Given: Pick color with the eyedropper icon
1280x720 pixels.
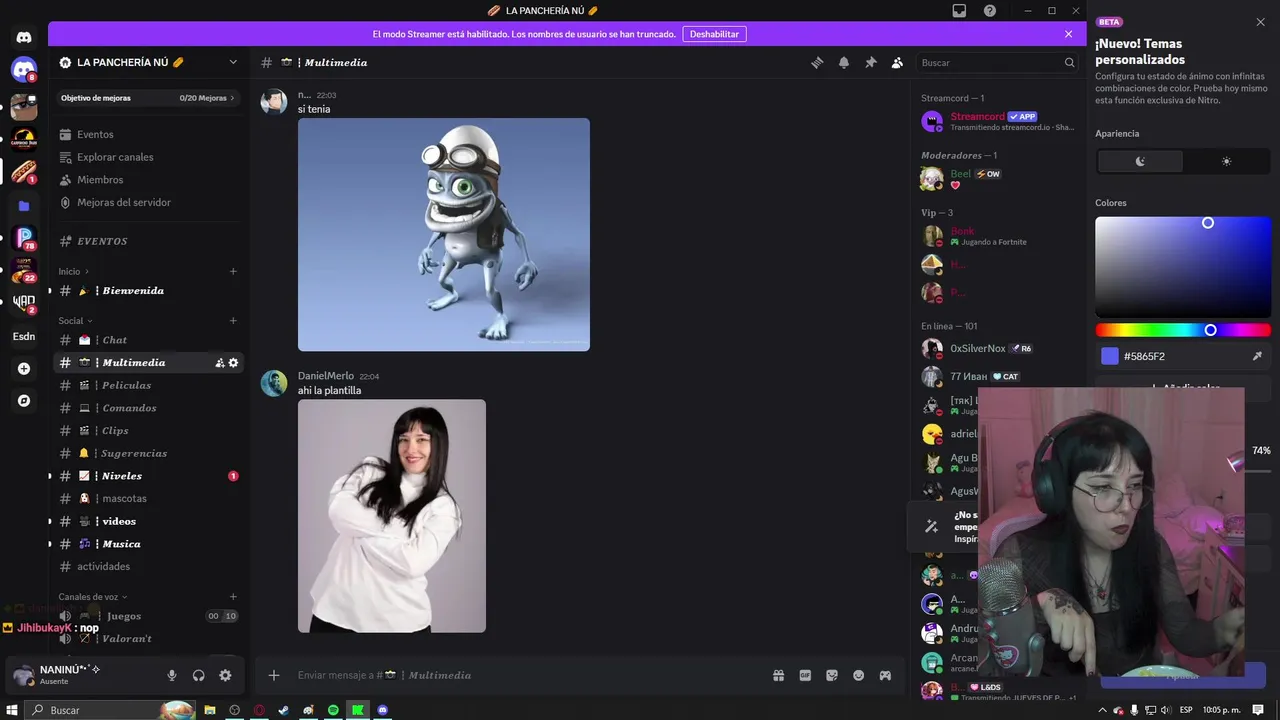Looking at the screenshot, I should click(x=1257, y=356).
